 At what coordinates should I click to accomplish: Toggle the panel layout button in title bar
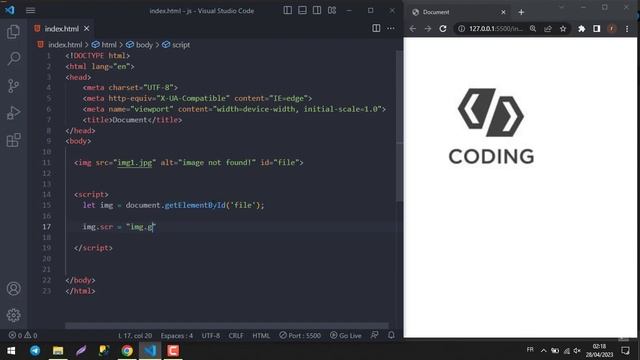coord(302,10)
